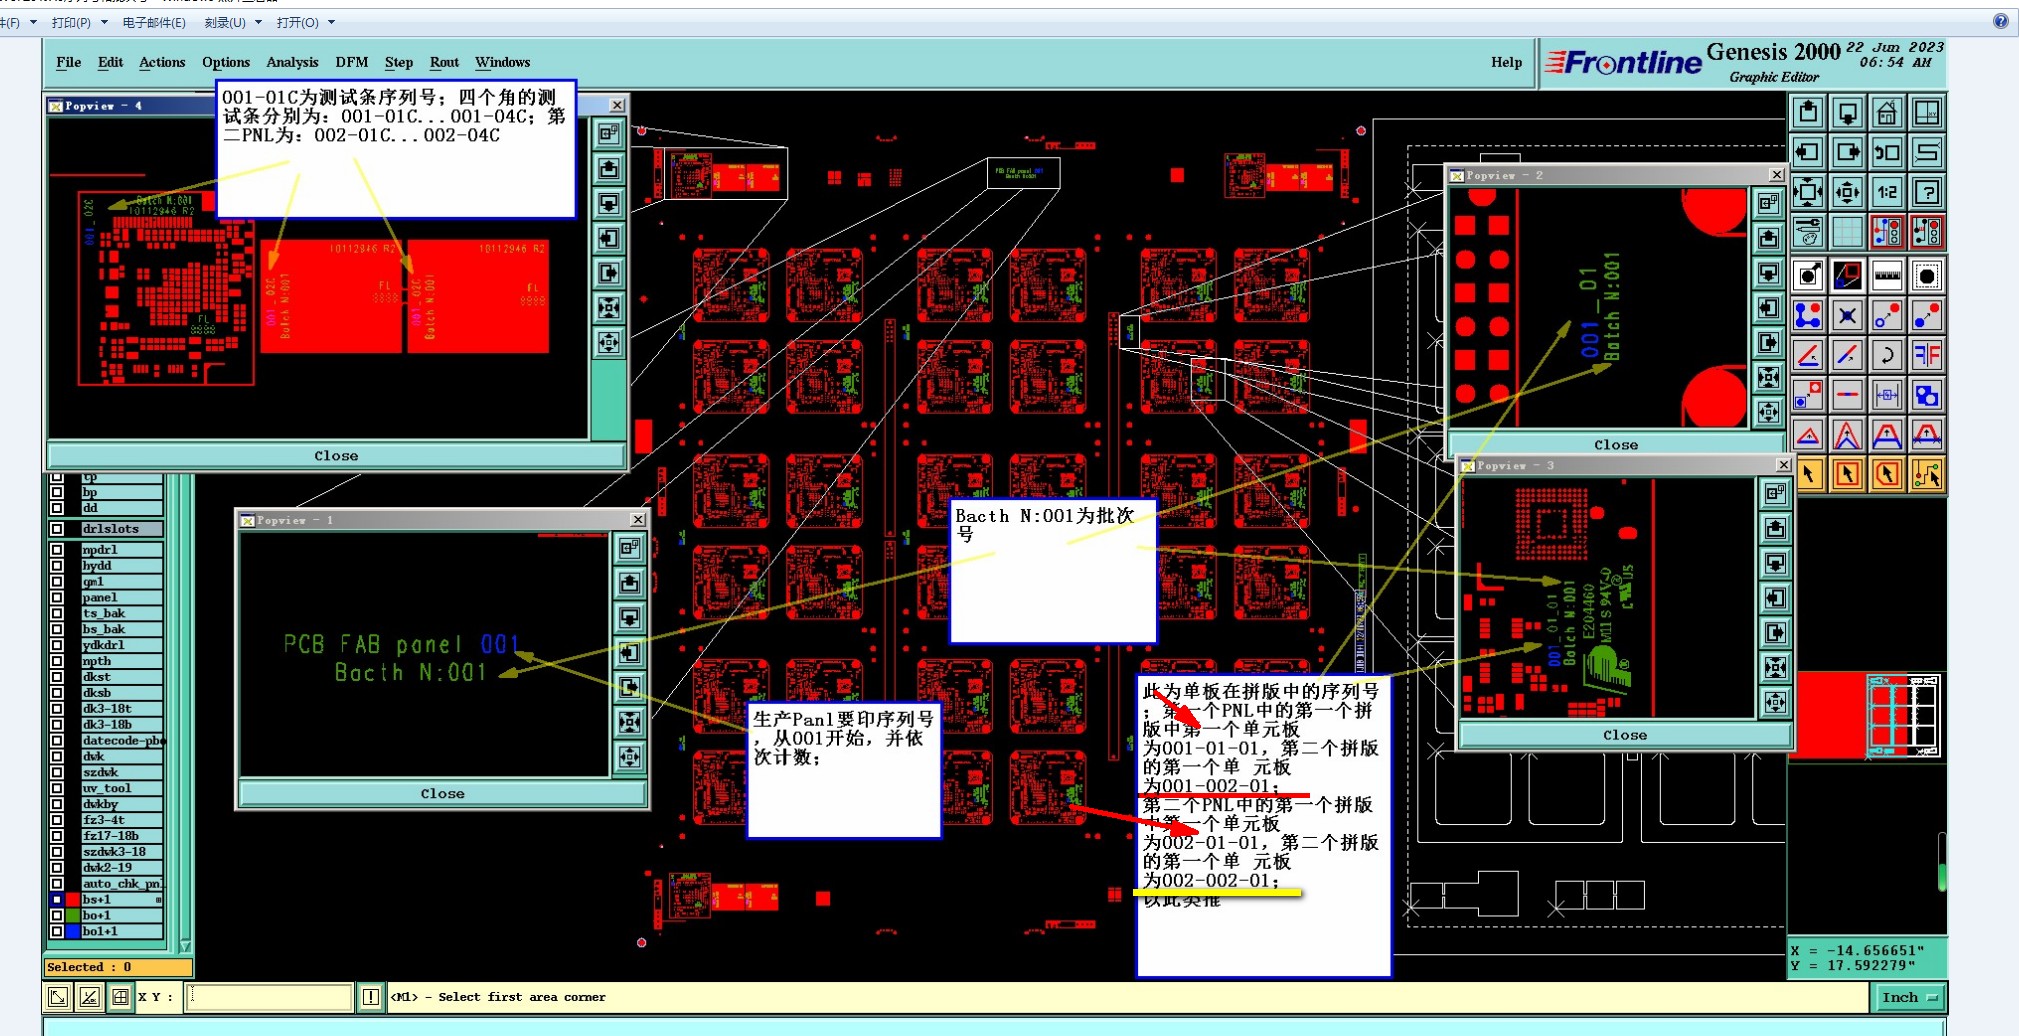Screen dimensions: 2019x1036
Task: Click the X Y coordinate input field
Action: coord(269,997)
